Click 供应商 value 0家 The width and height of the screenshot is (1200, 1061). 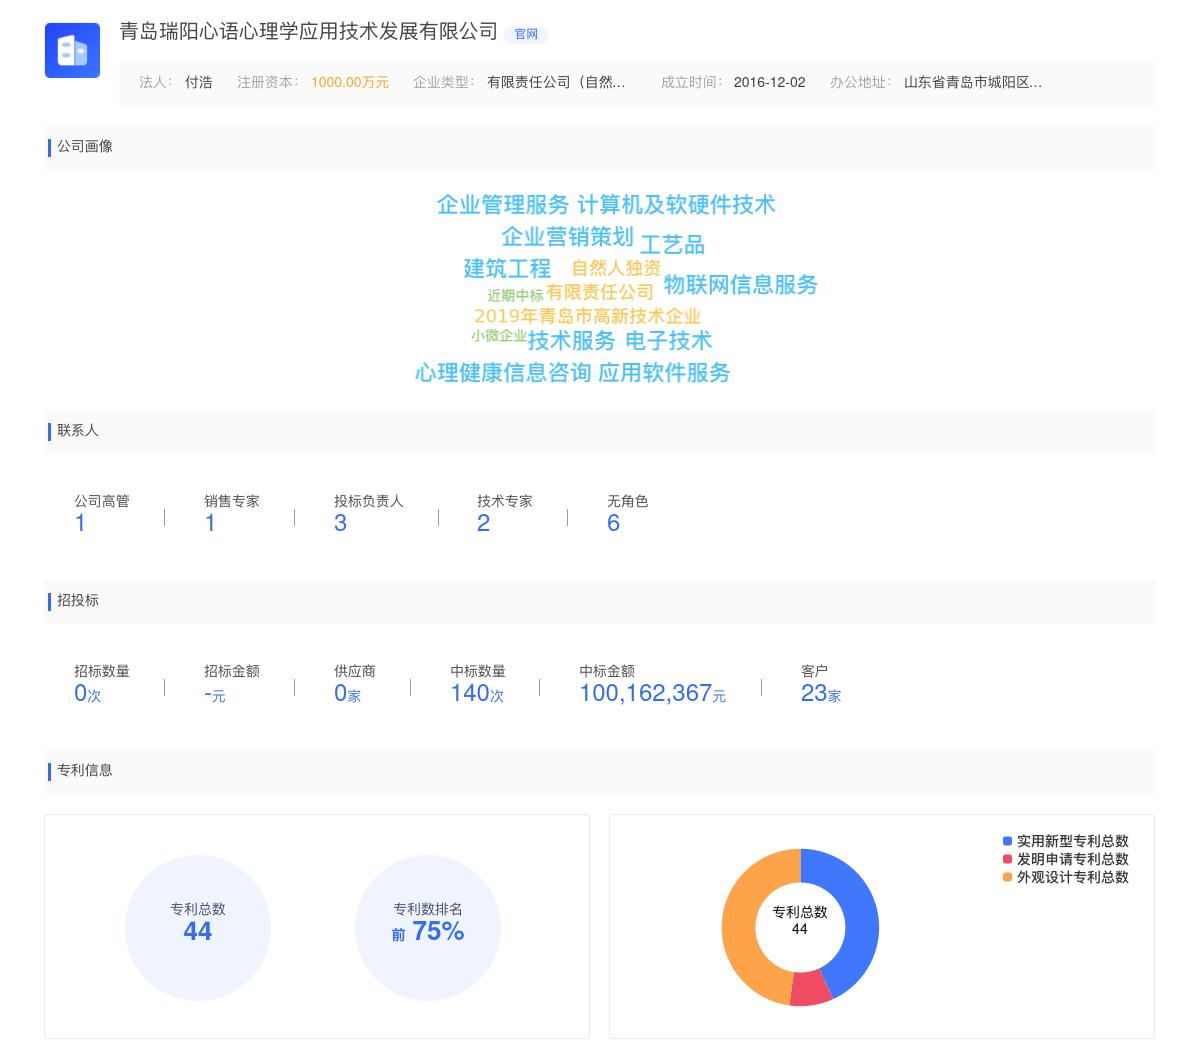tap(347, 693)
